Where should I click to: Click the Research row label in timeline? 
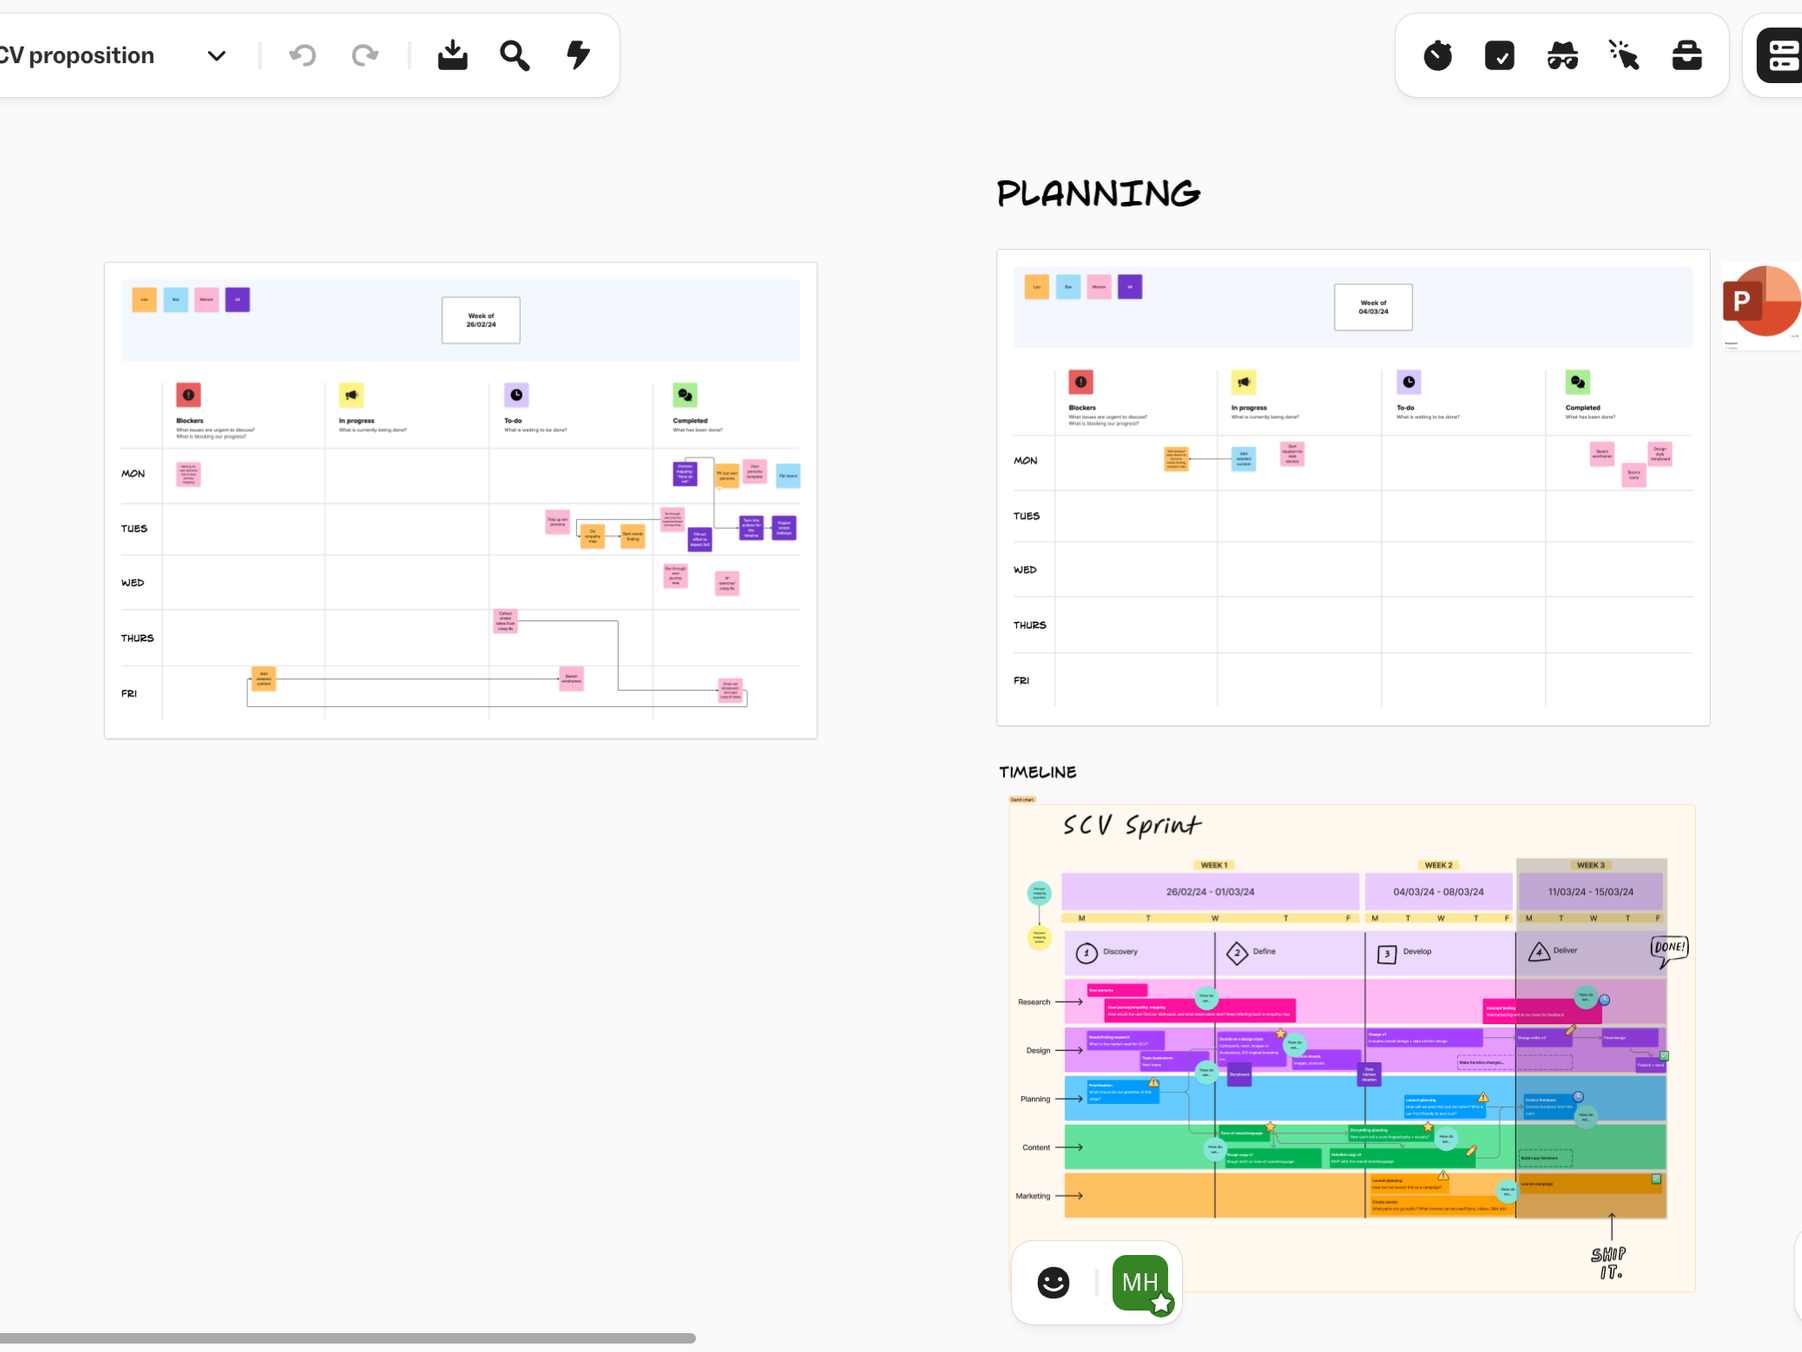(1034, 1002)
